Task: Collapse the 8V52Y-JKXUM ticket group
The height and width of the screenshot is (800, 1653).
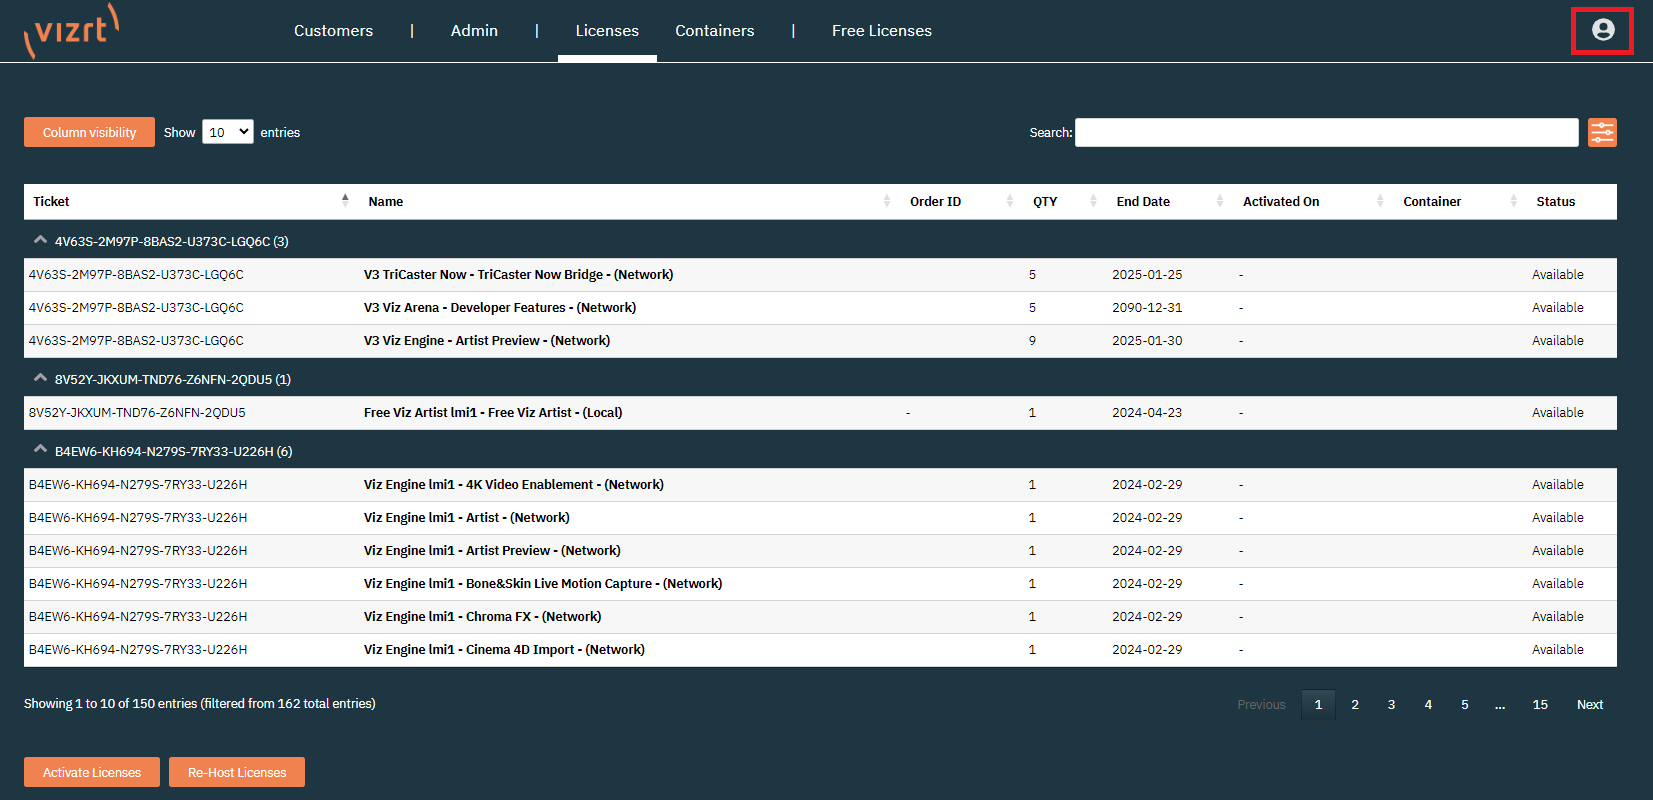Action: 40,378
